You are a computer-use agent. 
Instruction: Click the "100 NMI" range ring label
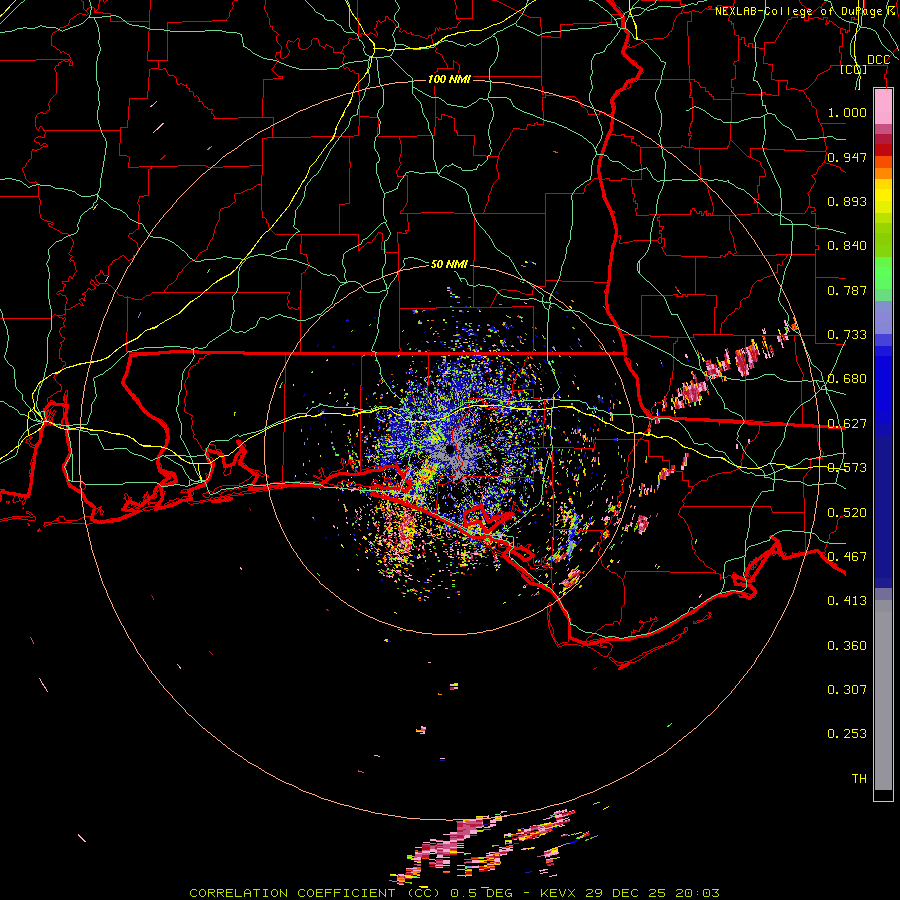click(449, 79)
